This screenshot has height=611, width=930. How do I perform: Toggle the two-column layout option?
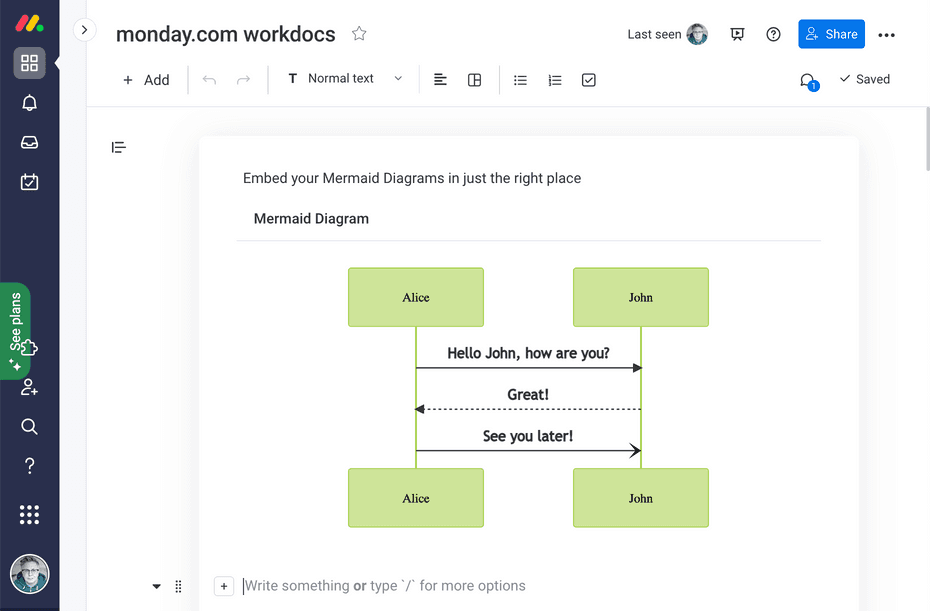coord(474,79)
